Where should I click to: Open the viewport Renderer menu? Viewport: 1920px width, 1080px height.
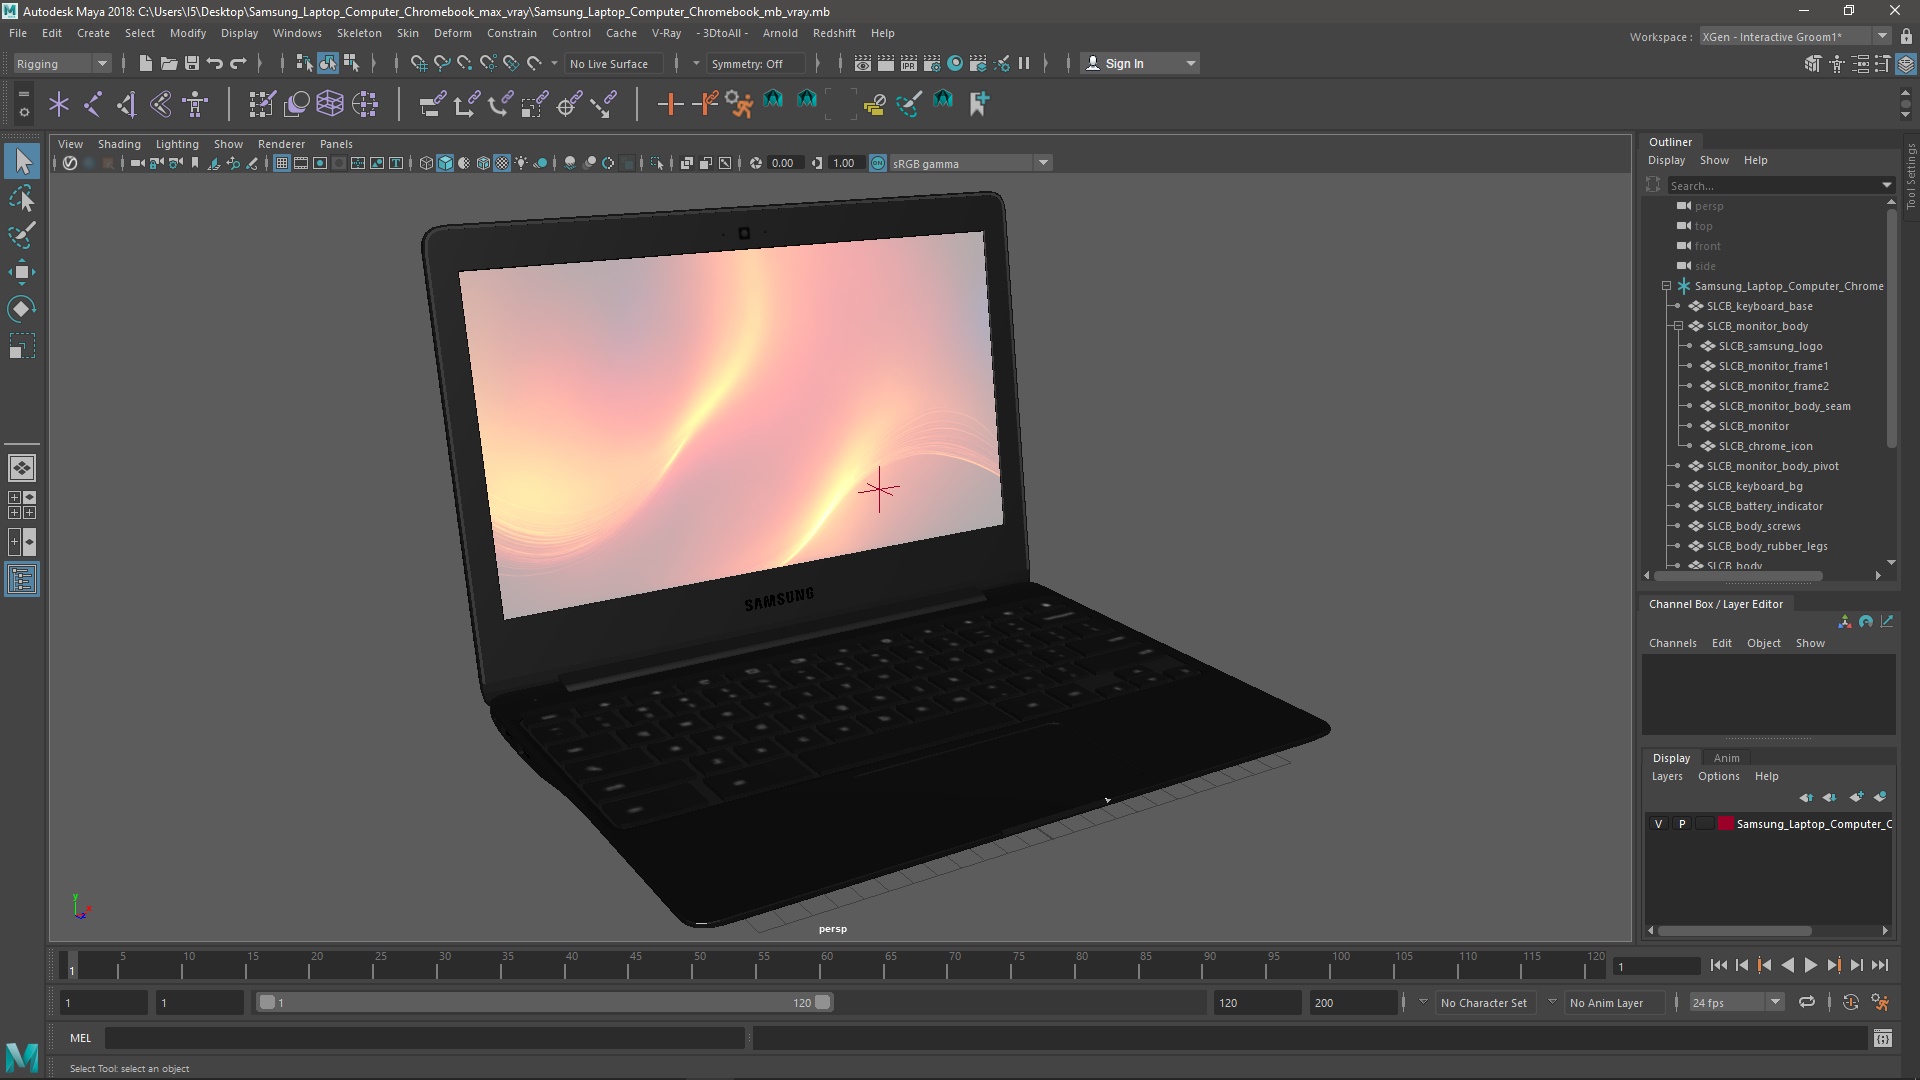[x=281, y=144]
